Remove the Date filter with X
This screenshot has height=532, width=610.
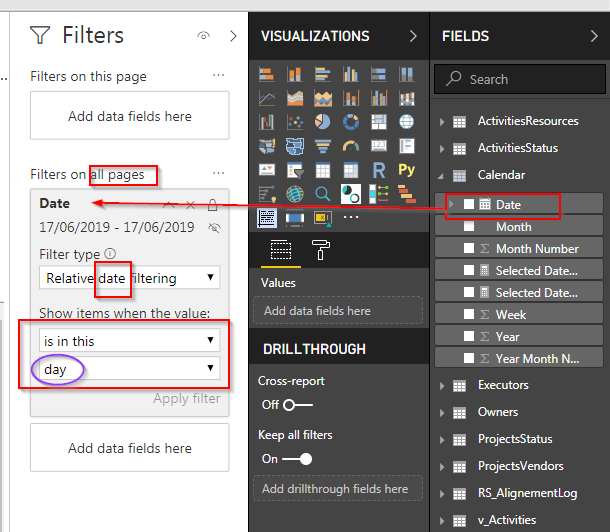tap(190, 205)
